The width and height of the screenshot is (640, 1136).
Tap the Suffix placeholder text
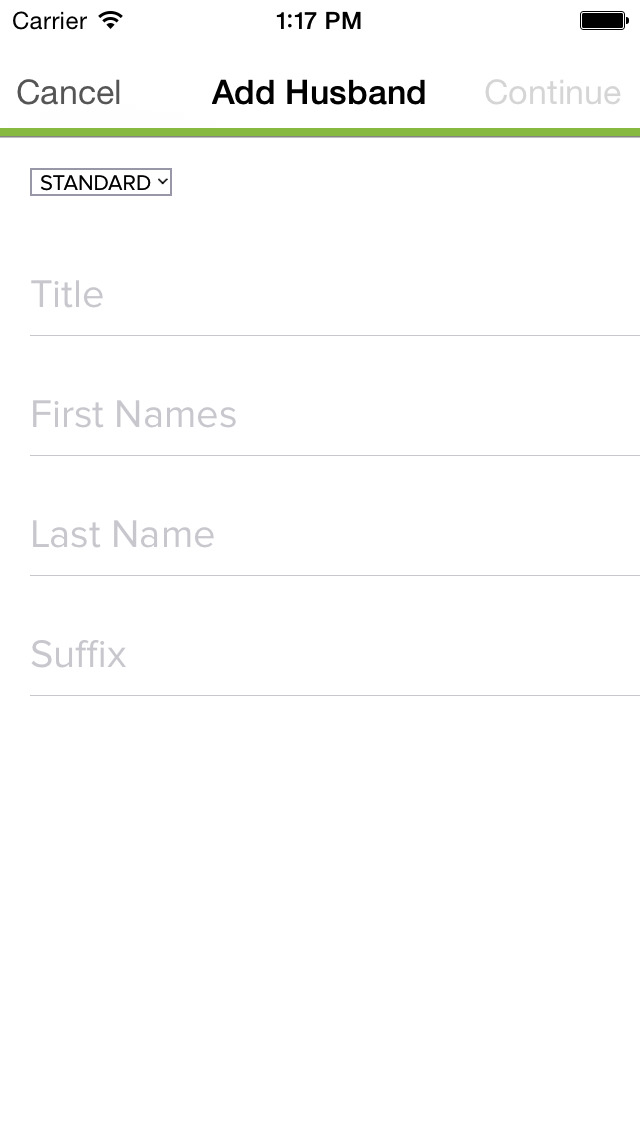tap(78, 654)
